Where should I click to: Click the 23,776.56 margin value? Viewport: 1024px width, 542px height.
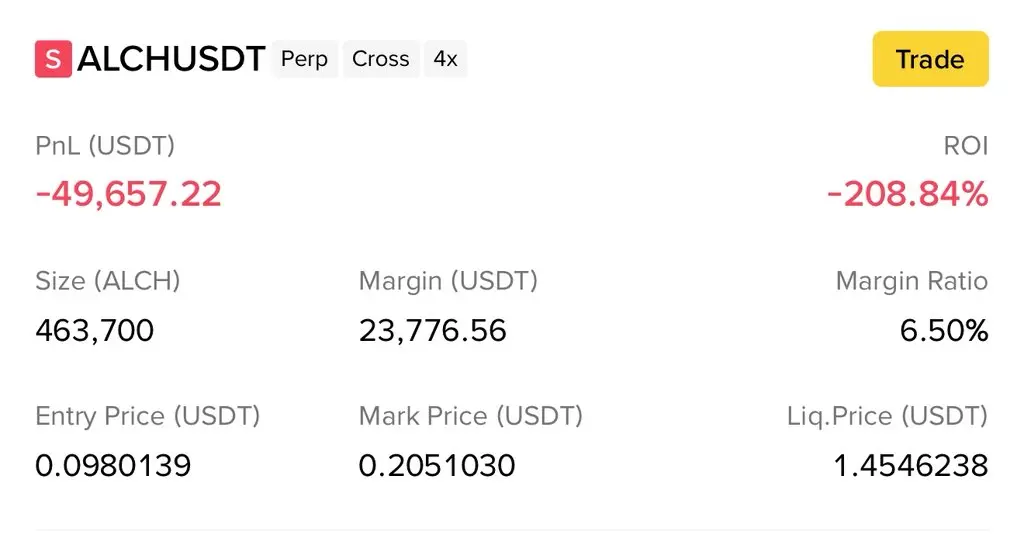coord(433,329)
